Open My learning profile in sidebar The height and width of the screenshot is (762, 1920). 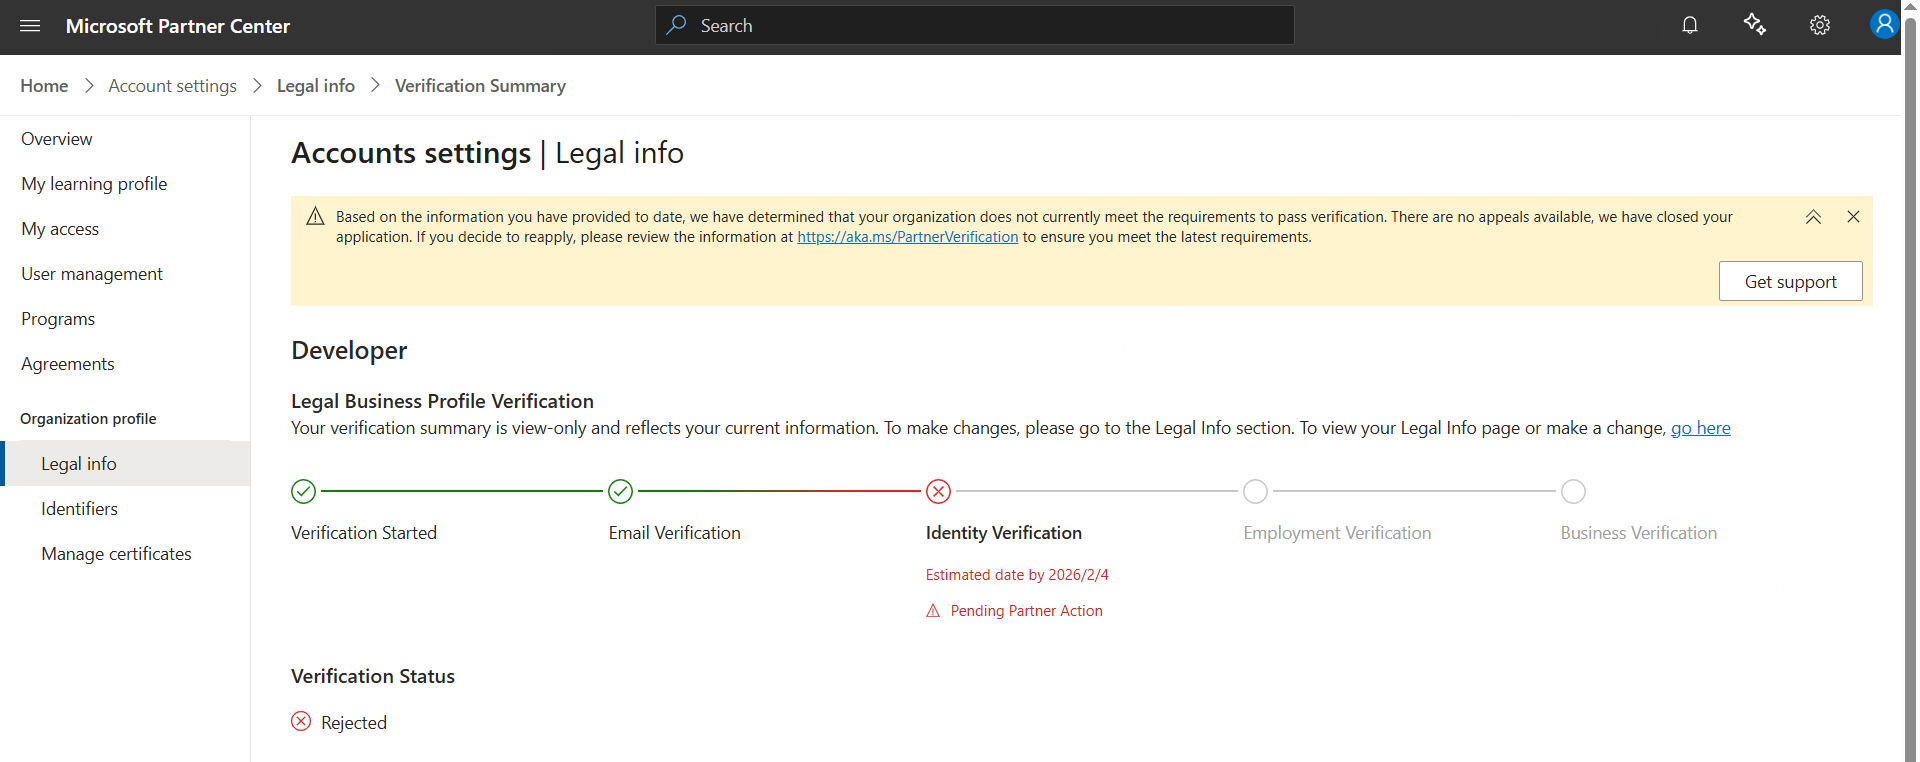click(125, 184)
